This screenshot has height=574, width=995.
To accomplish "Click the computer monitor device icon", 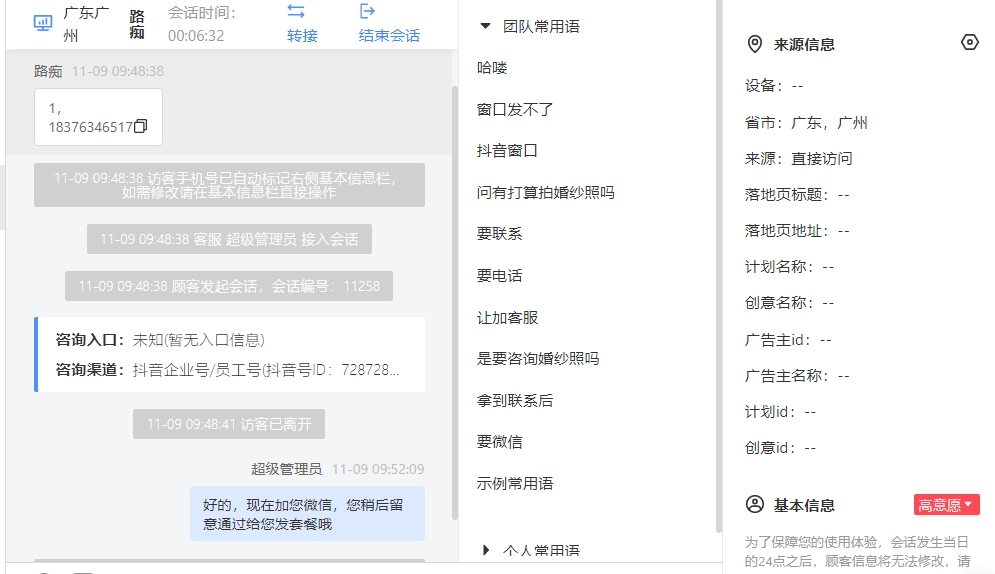I will [x=43, y=23].
